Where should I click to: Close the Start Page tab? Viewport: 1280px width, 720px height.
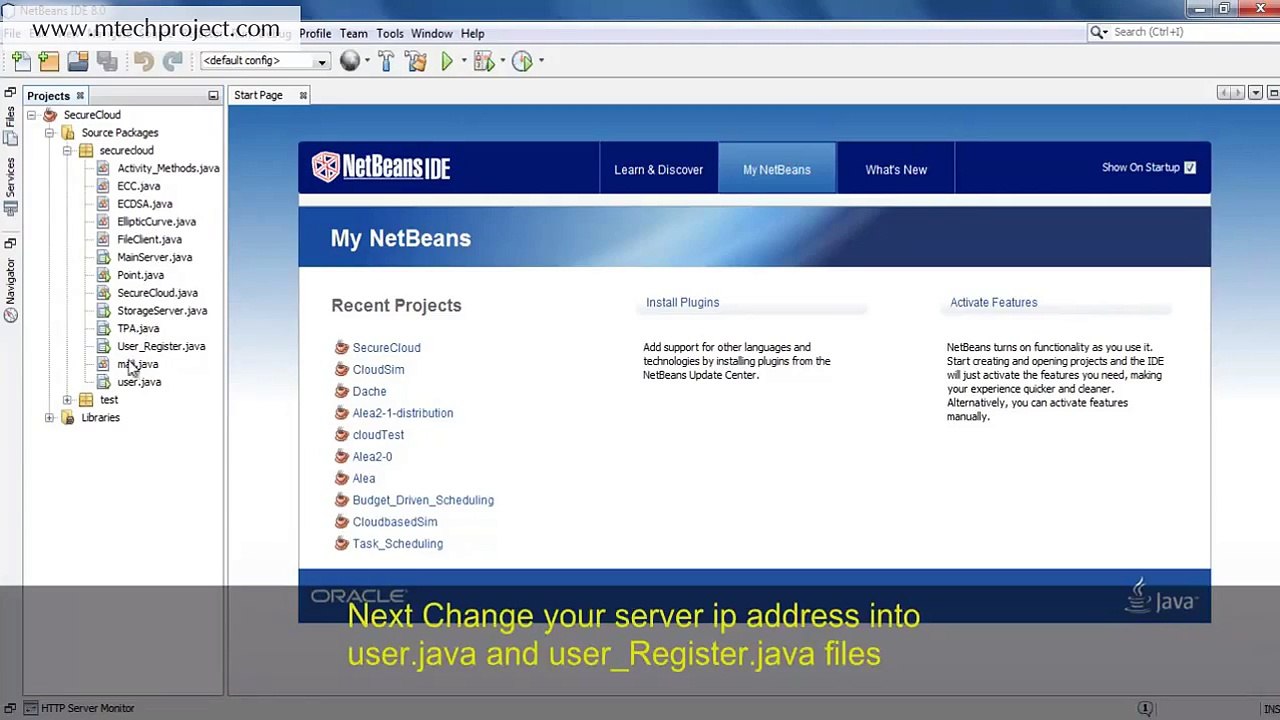coord(303,95)
